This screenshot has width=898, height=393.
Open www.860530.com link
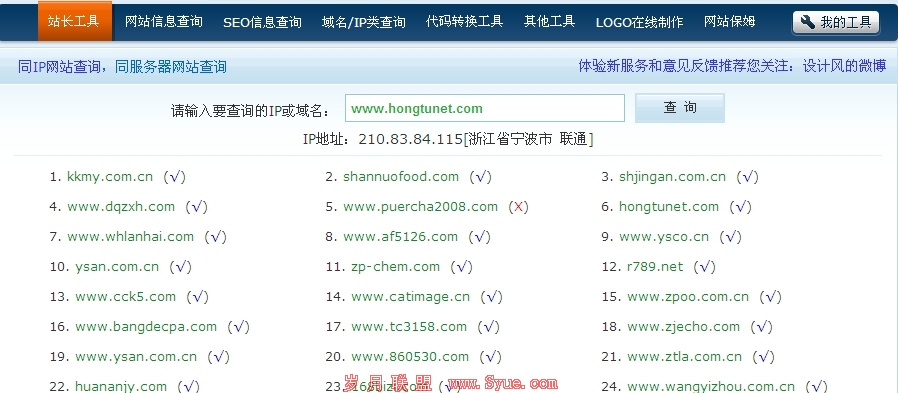pyautogui.click(x=410, y=356)
